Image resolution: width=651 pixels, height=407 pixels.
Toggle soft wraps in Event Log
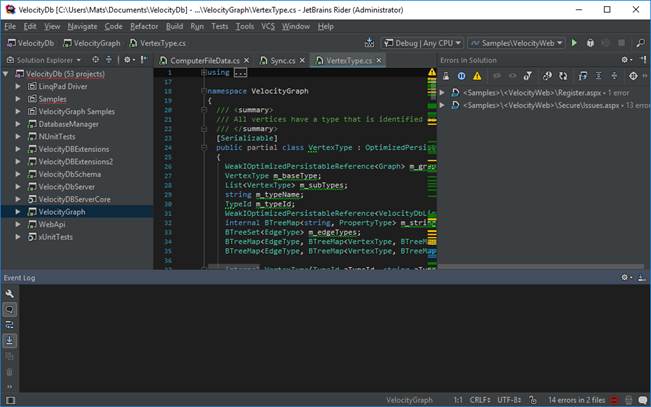click(10, 325)
